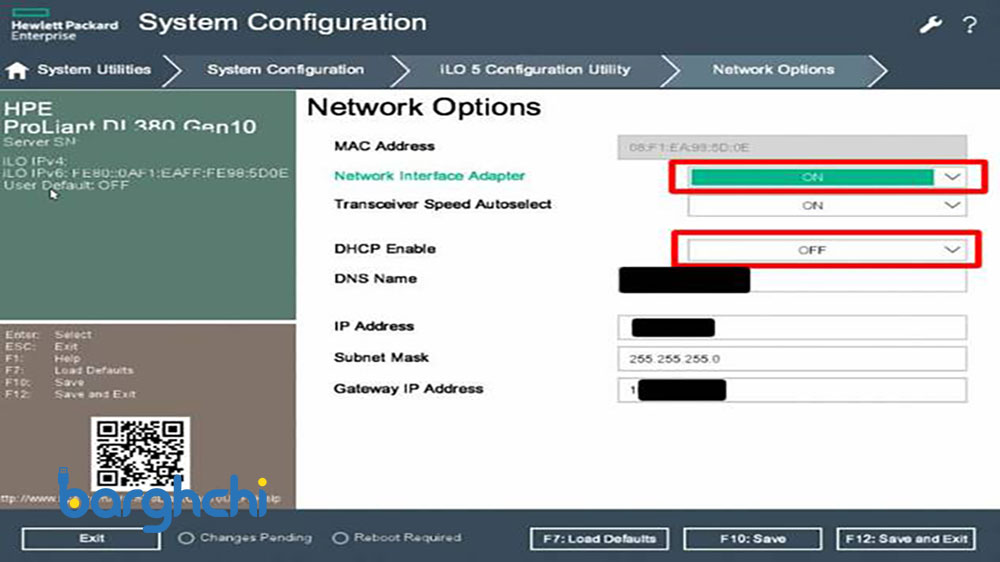
Task: Expand Transceiver Speed Autoselect dropdown
Action: (827, 205)
